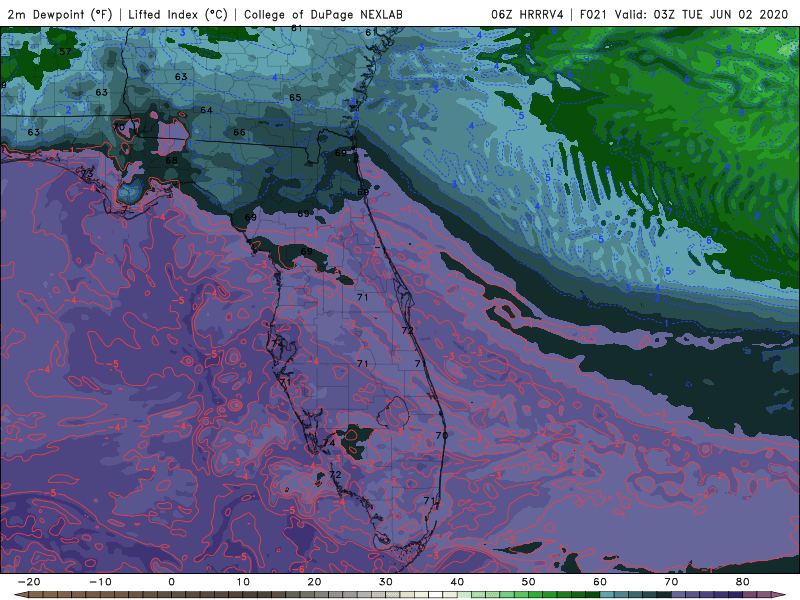
Task: Select the 'Valid: 03Z TUE JUN 02 2020' text
Action: (x=702, y=14)
